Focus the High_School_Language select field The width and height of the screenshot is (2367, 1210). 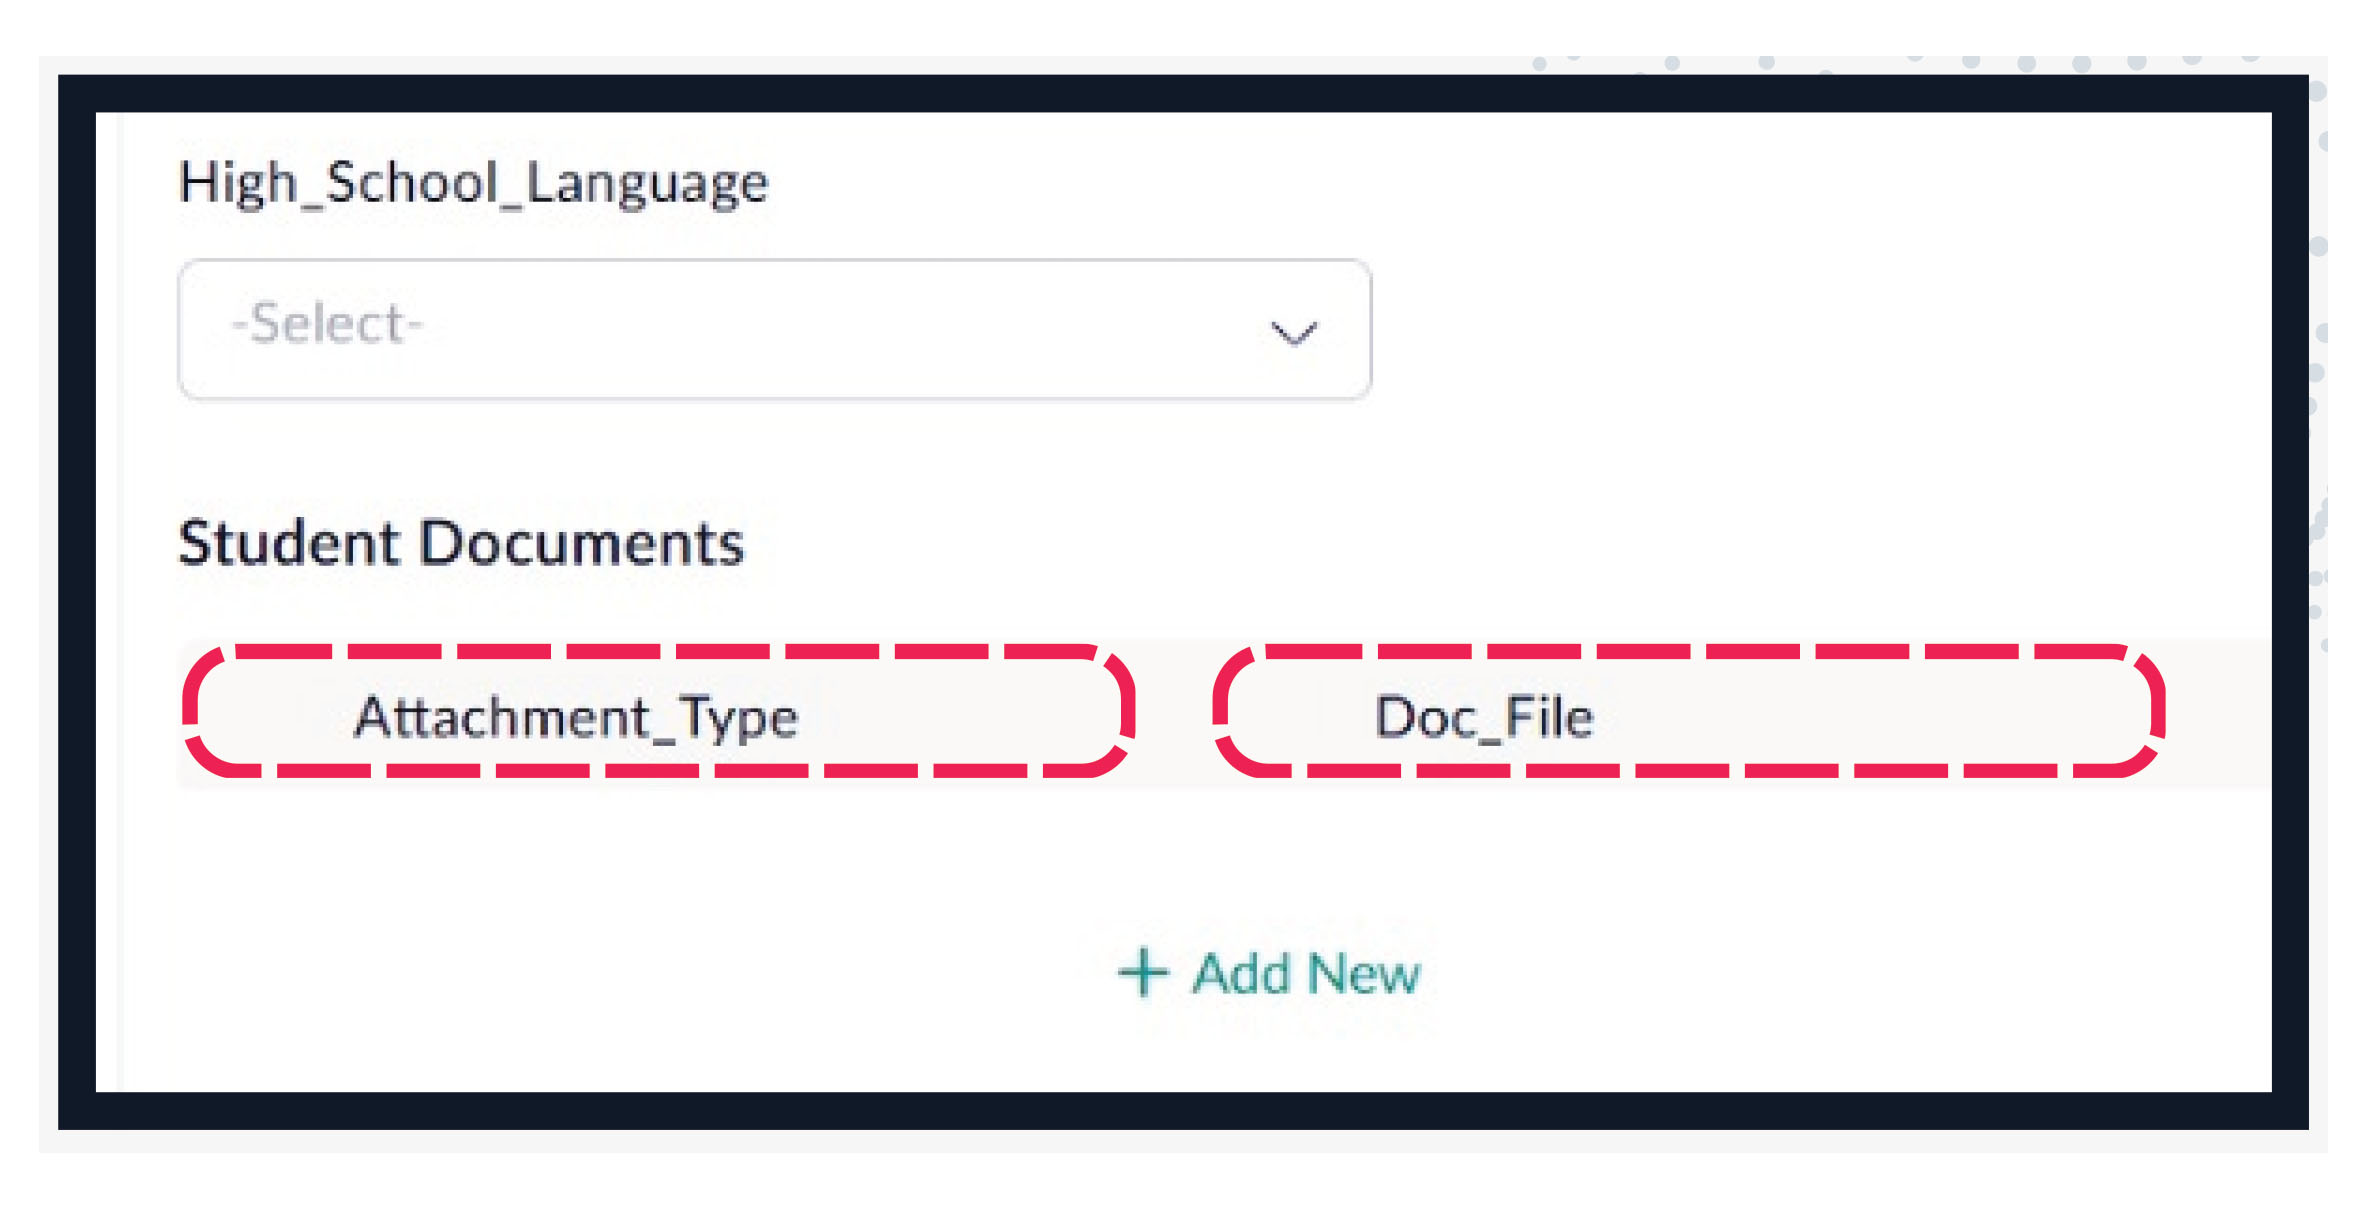774,329
